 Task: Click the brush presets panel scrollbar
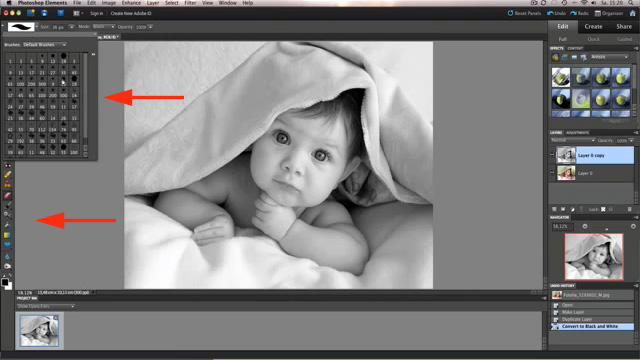(85, 104)
